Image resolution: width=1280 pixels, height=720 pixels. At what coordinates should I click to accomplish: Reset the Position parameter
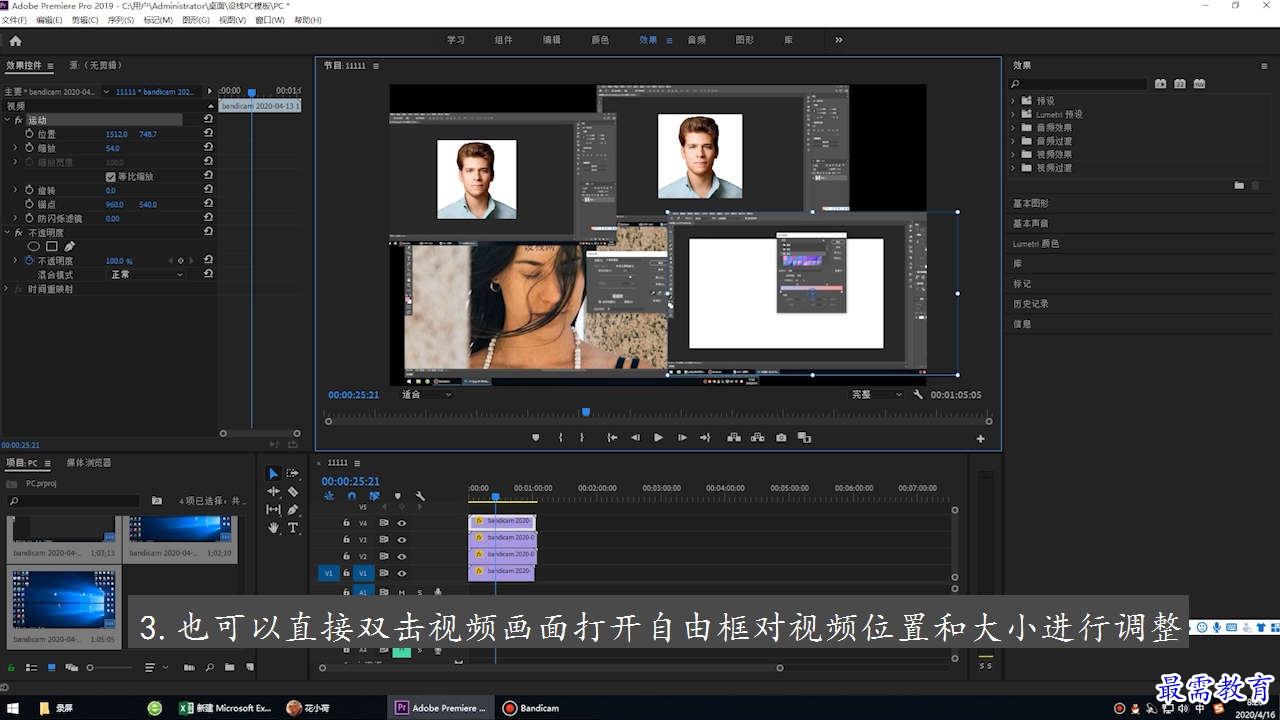coord(208,133)
